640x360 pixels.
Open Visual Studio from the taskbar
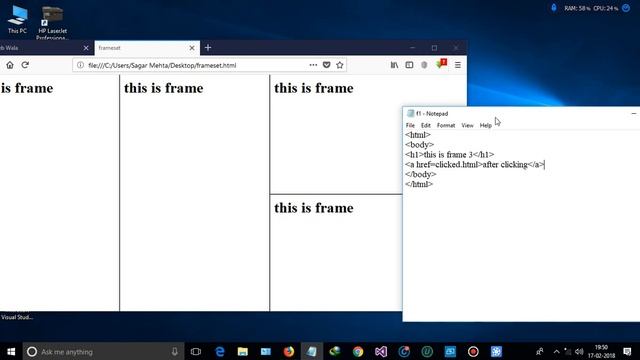(x=381, y=351)
